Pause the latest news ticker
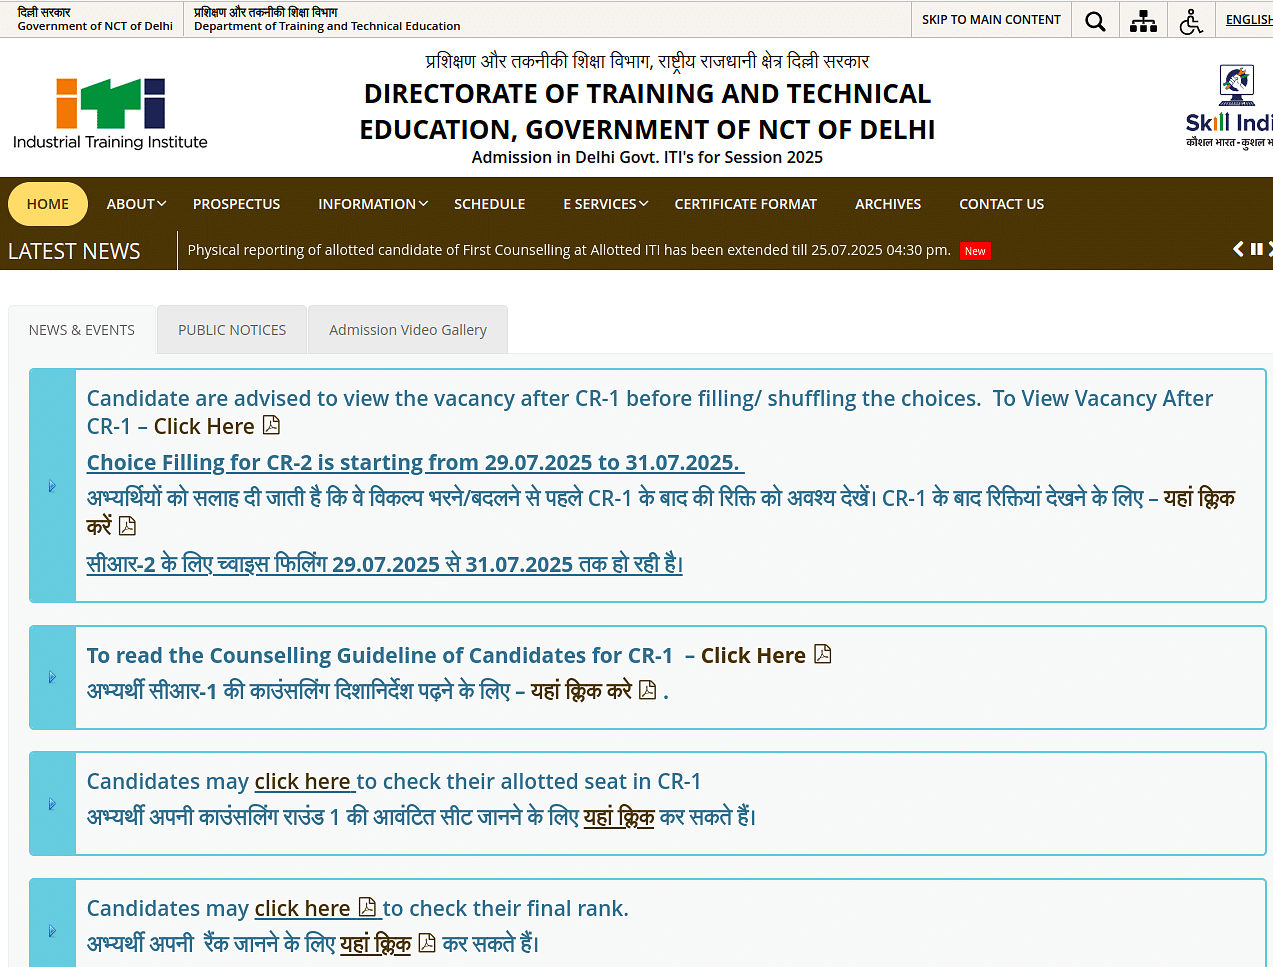This screenshot has height=967, width=1273. click(1256, 249)
